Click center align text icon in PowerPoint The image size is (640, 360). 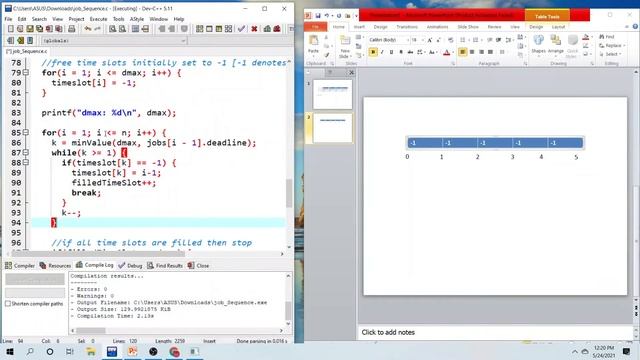(x=472, y=52)
